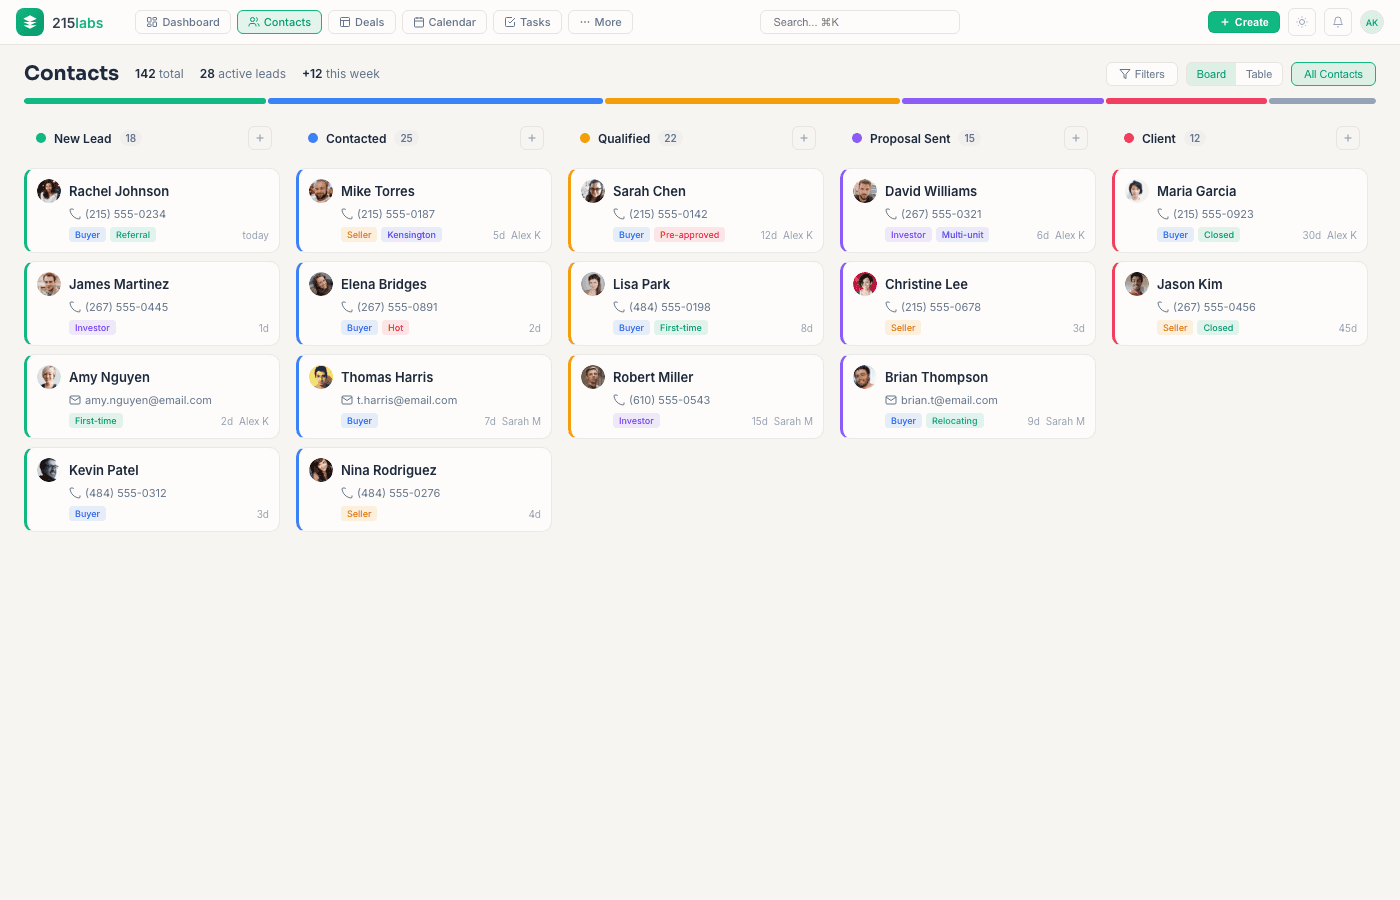Click the phone icon on Rachel Johnson's card
This screenshot has width=1400, height=900.
coord(77,214)
